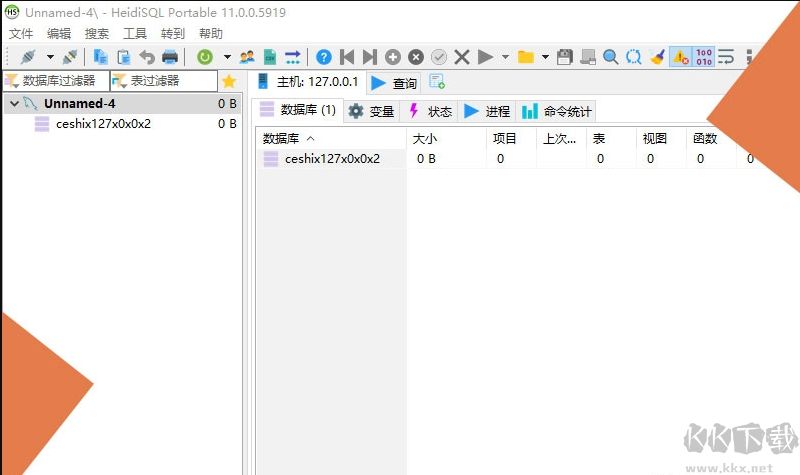Image resolution: width=800 pixels, height=475 pixels.
Task: Click the replace text circular arrows icon
Action: click(634, 57)
